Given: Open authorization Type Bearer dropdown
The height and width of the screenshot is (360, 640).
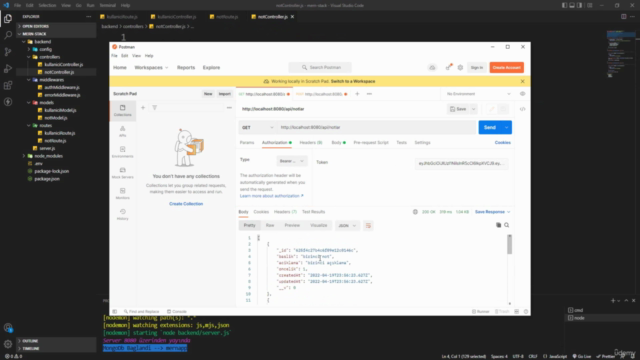Looking at the screenshot, I should (x=291, y=161).
